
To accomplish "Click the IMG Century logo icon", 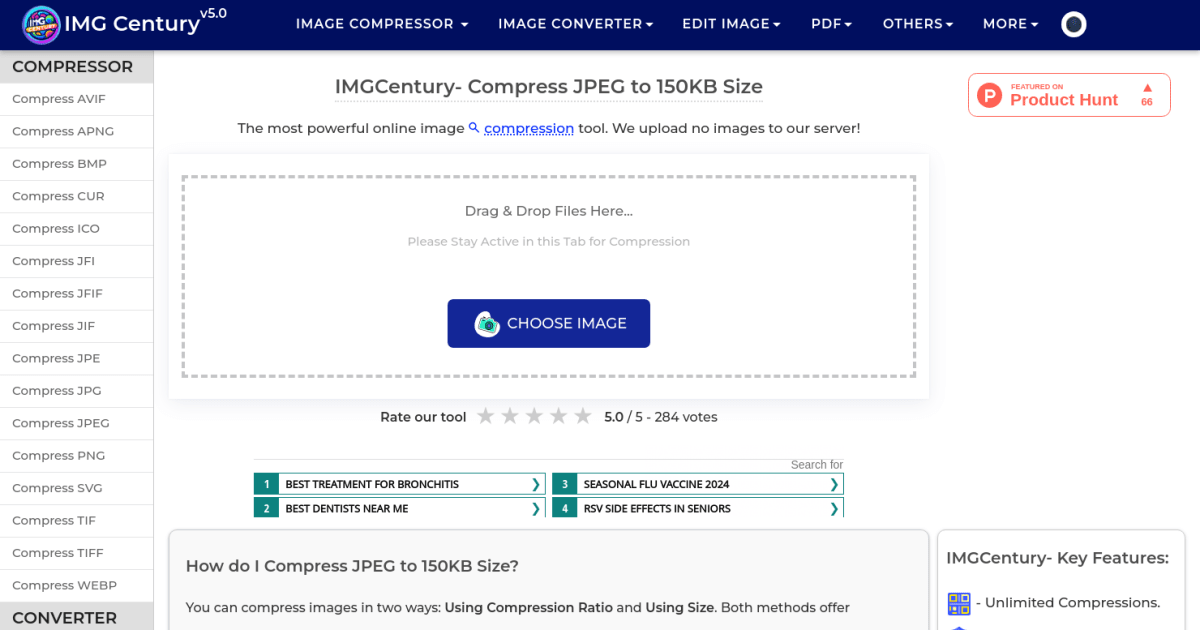I will pos(40,23).
